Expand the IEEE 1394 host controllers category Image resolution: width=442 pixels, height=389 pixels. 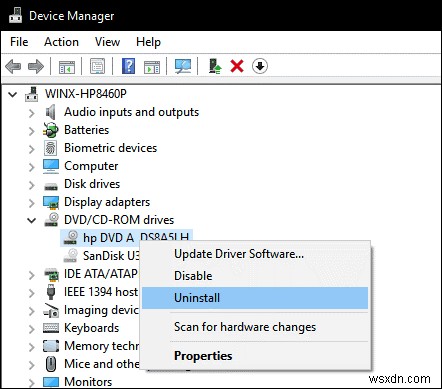point(32,293)
